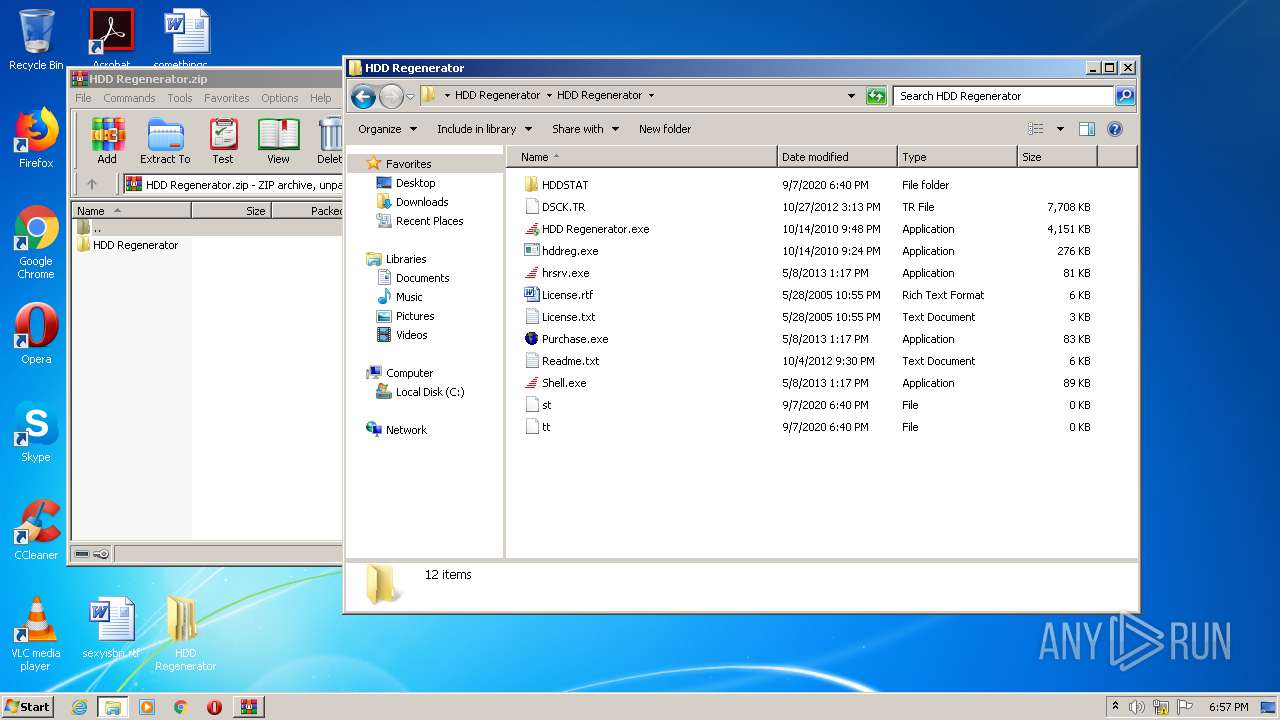Viewport: 1280px width, 720px height.
Task: Sort by Type column header
Action: pyautogui.click(x=957, y=157)
